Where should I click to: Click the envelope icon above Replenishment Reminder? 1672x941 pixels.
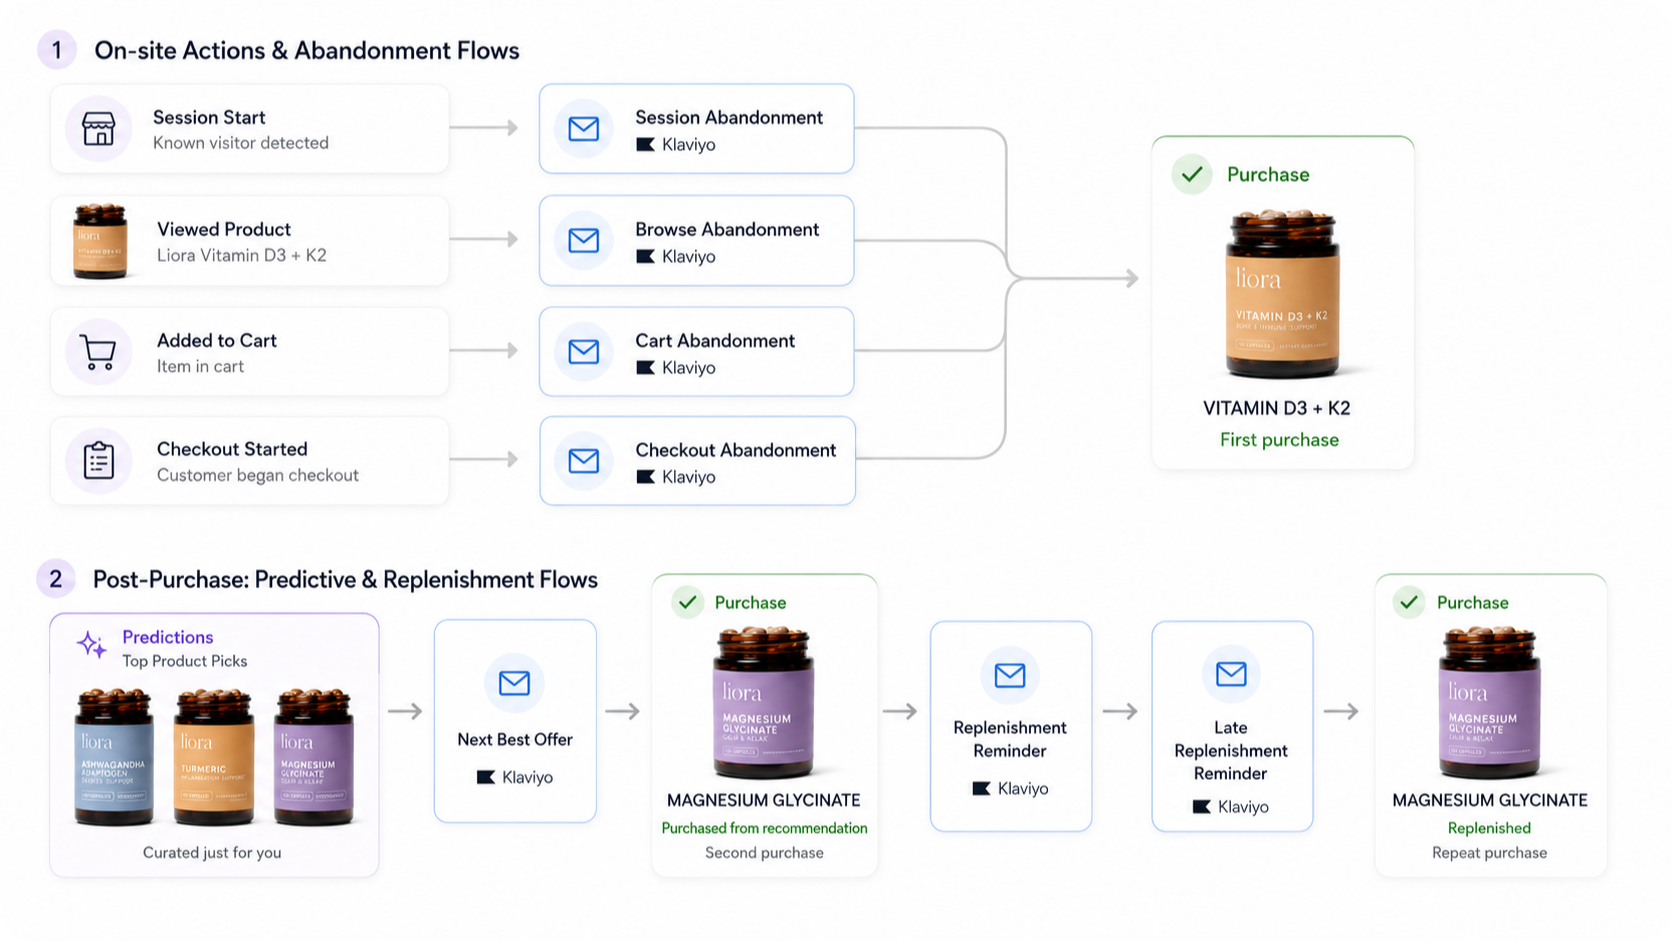pos(1010,676)
